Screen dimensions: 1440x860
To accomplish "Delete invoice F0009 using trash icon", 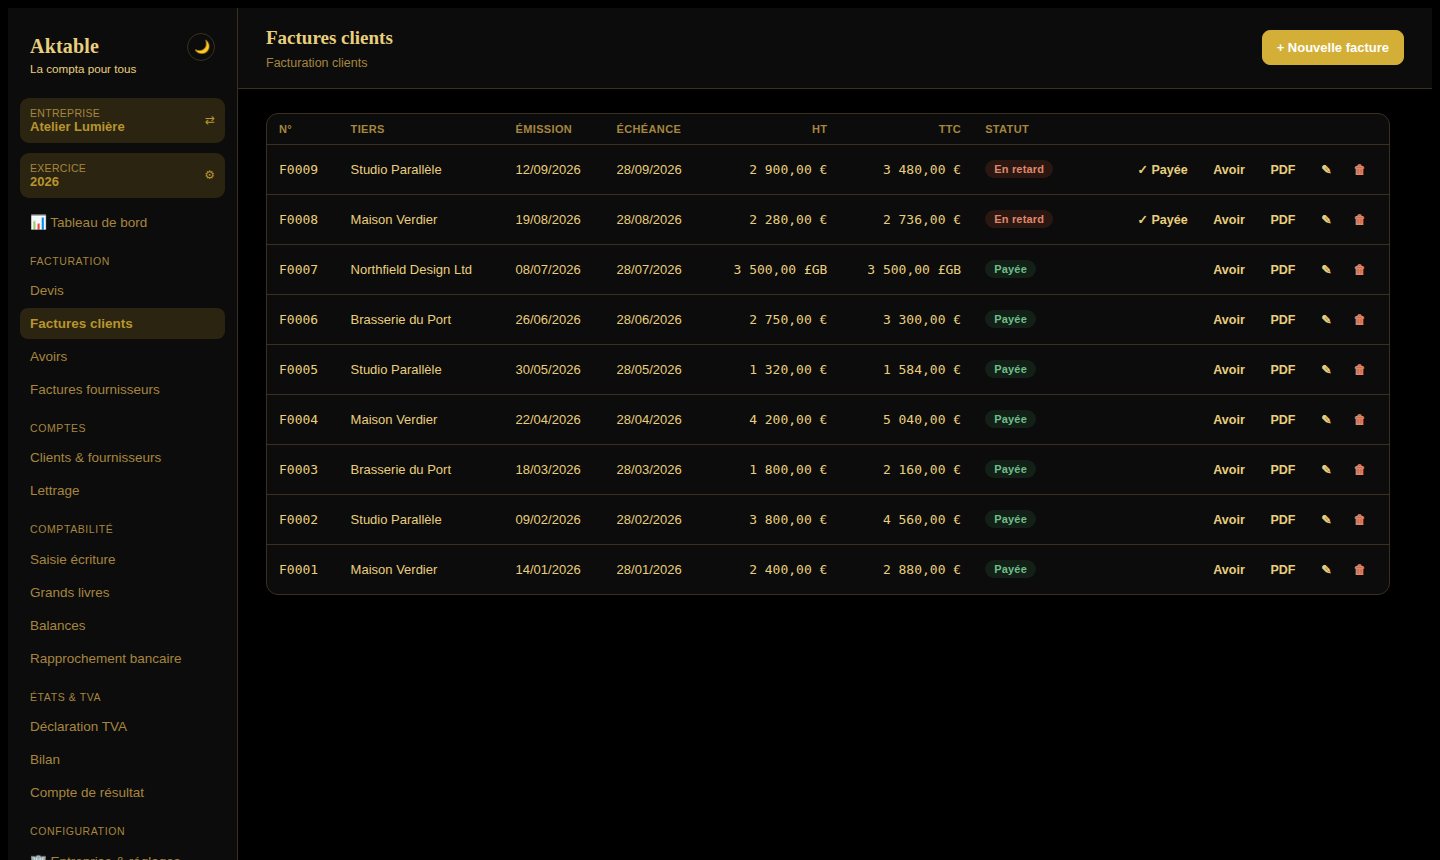I will pyautogui.click(x=1359, y=170).
